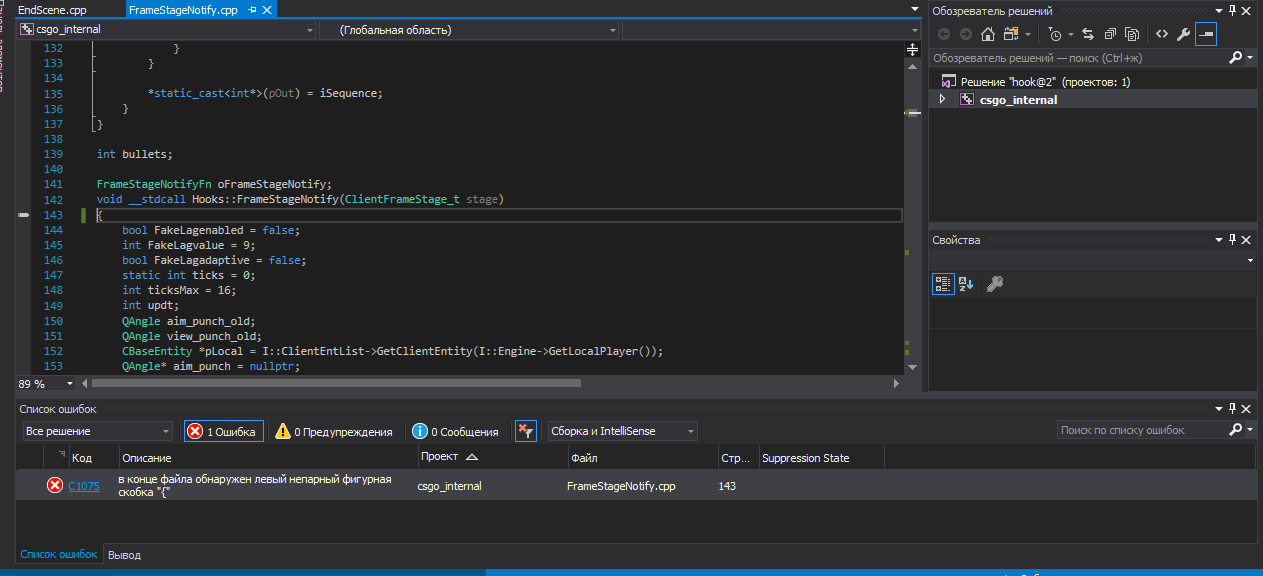Open Properties window position menu
This screenshot has width=1263, height=576.
(1219, 240)
